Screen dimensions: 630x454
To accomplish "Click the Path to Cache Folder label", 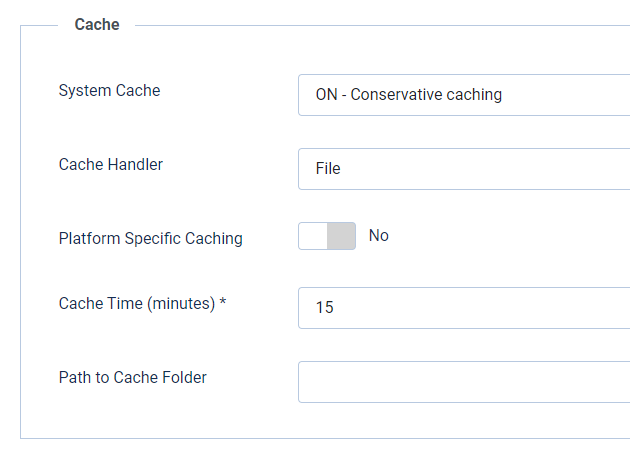I will pyautogui.click(x=133, y=377).
